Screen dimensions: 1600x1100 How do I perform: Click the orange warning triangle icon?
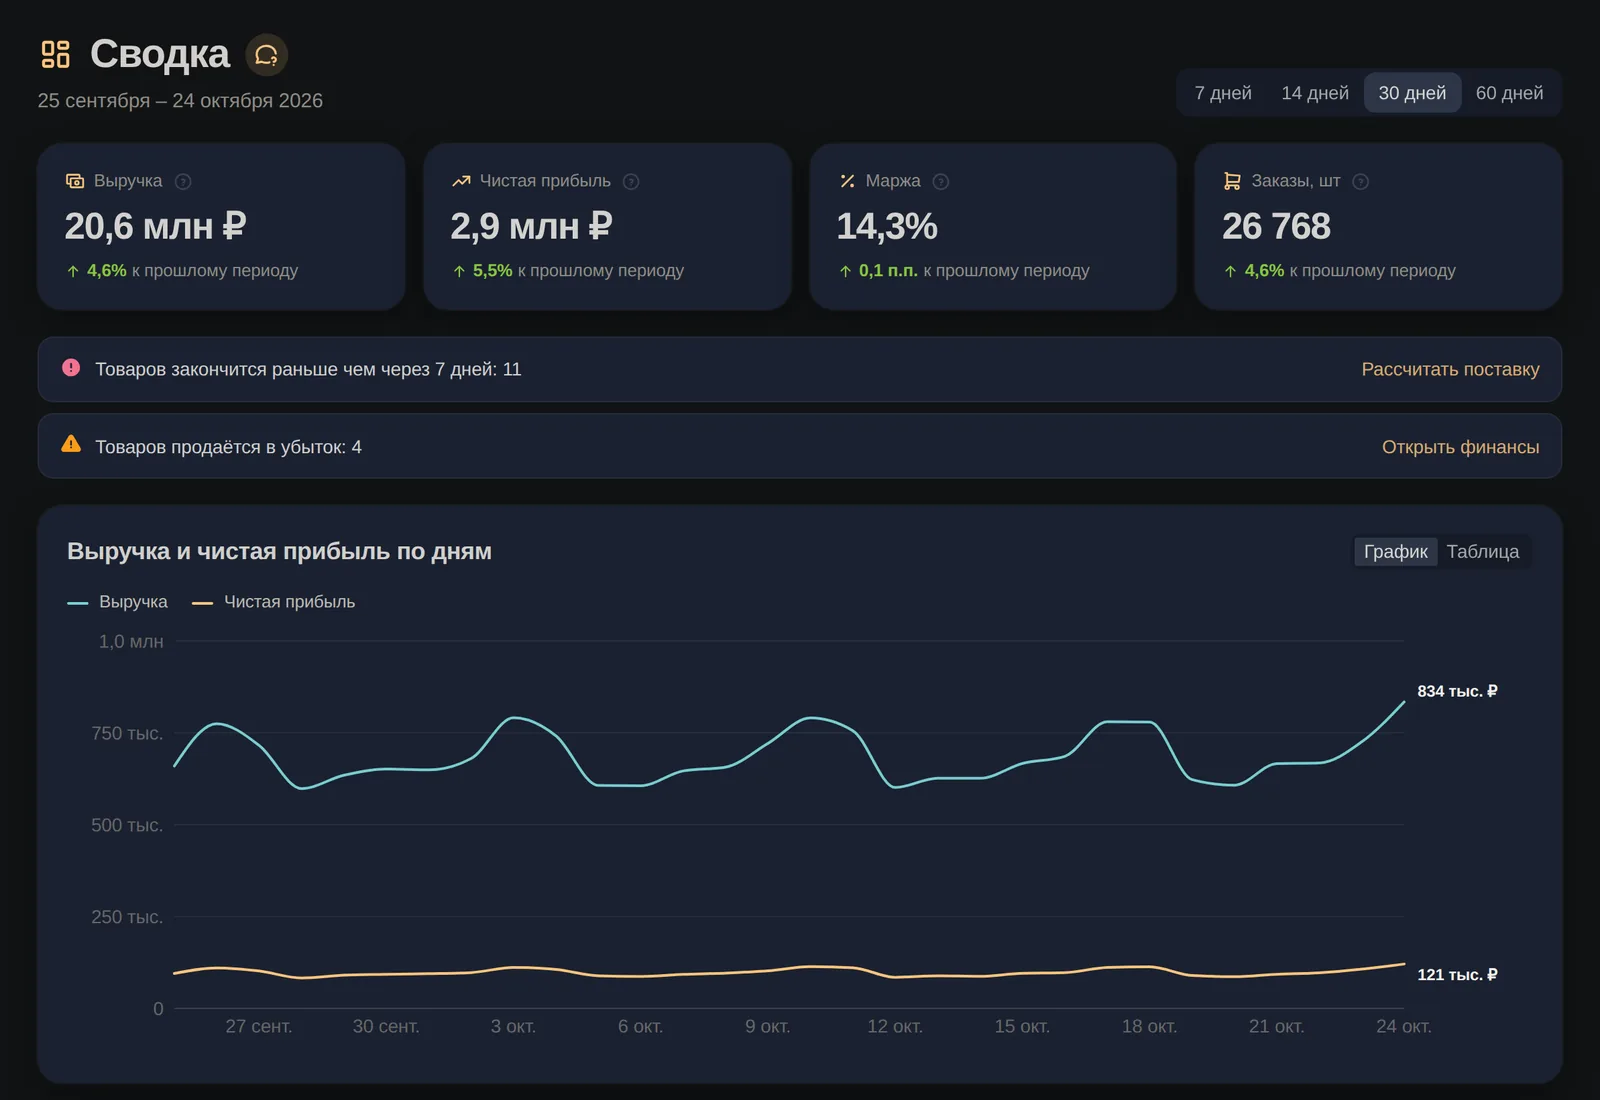[71, 444]
